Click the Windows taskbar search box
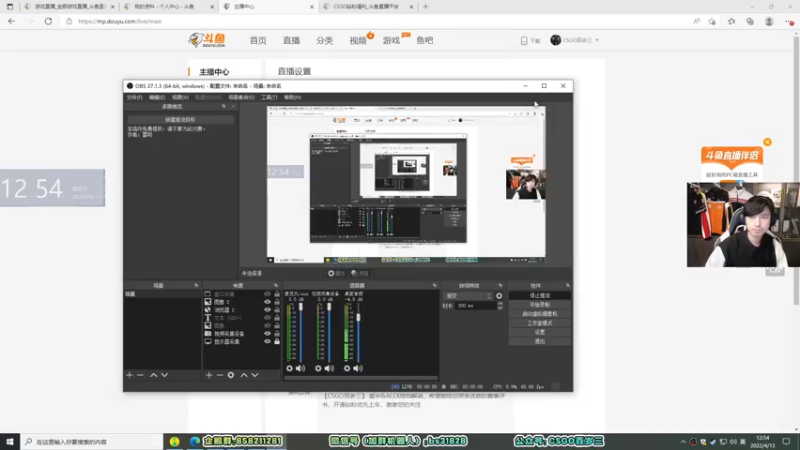The image size is (800, 450). tap(92, 441)
